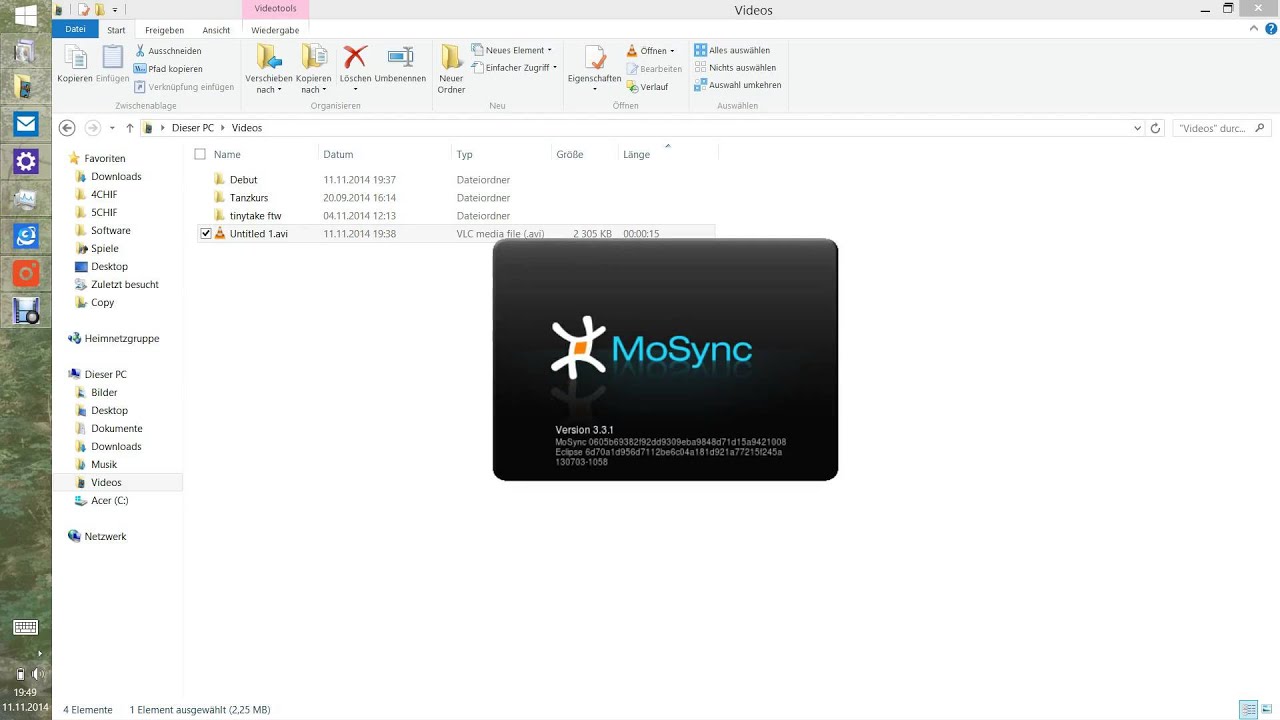Select the tinytake ftw folder
This screenshot has width=1280, height=720.
(x=255, y=216)
